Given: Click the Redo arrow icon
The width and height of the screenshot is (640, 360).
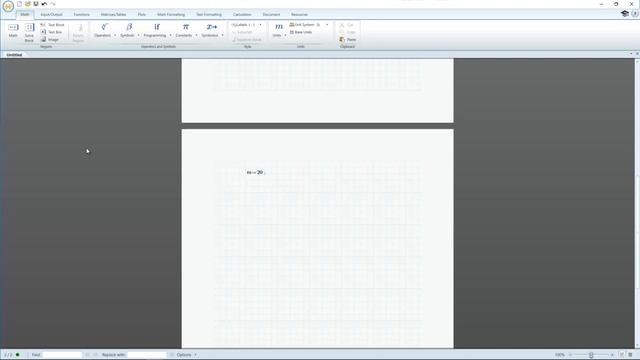Looking at the screenshot, I should tap(53, 4).
